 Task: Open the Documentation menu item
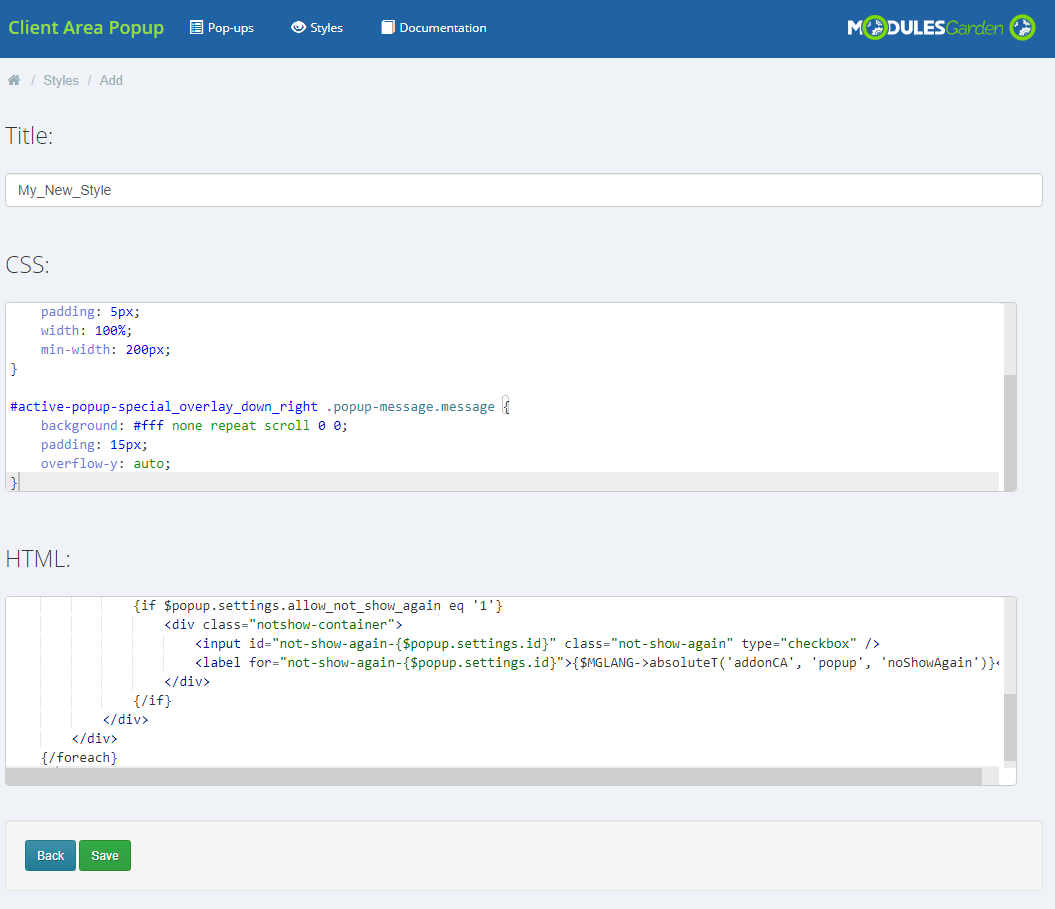pos(434,28)
